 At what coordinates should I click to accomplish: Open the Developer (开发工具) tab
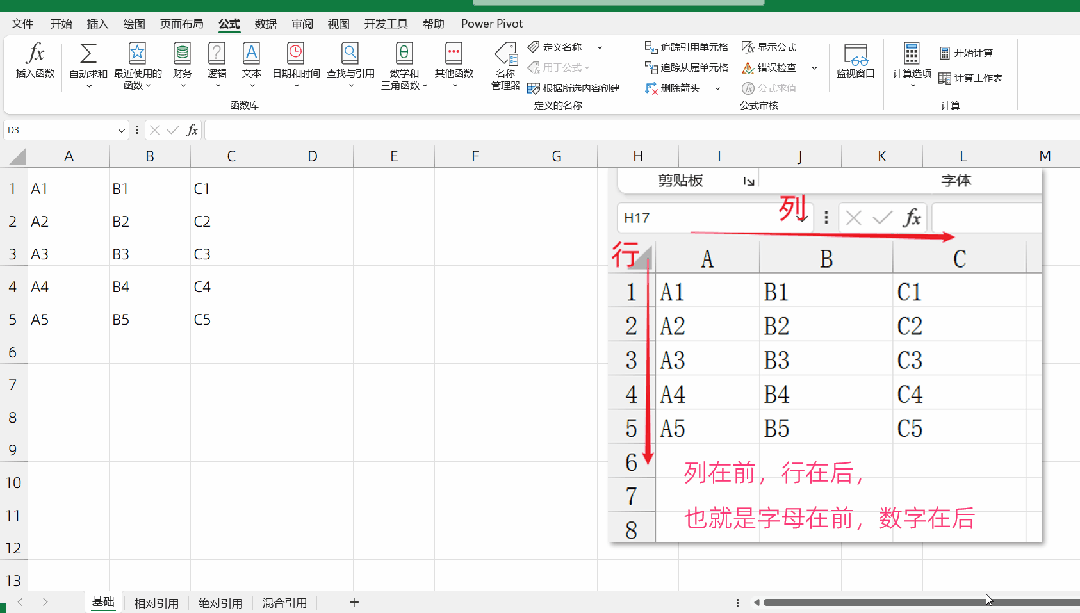pos(386,23)
